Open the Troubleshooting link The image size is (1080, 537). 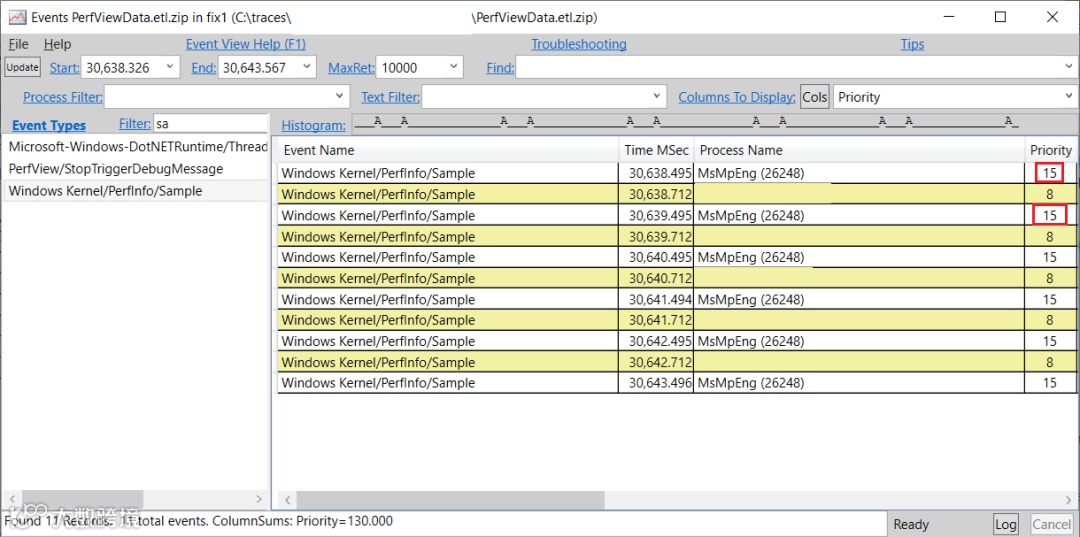click(x=579, y=44)
